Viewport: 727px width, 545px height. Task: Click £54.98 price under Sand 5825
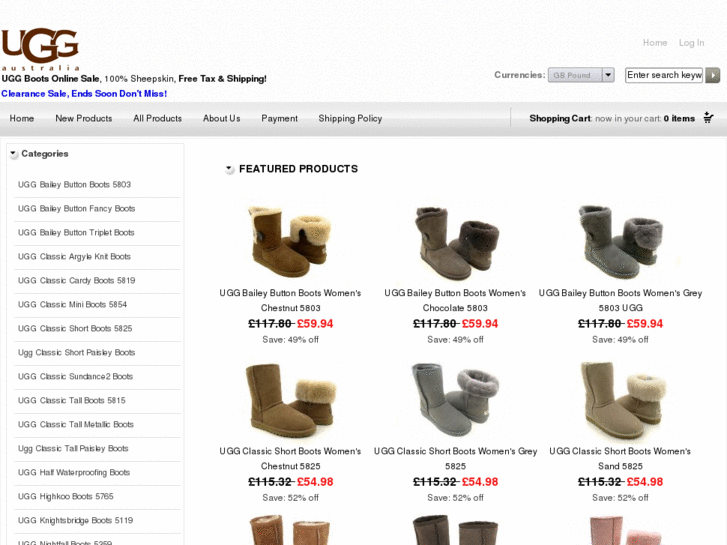click(644, 482)
